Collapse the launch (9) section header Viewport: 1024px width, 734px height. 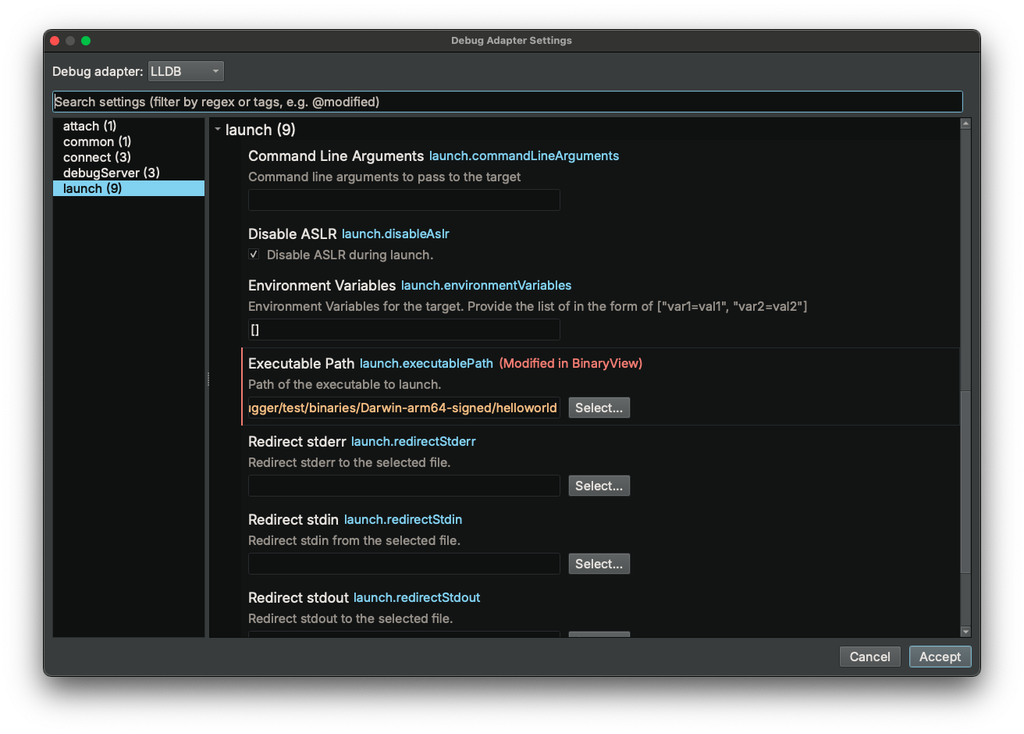pos(218,130)
